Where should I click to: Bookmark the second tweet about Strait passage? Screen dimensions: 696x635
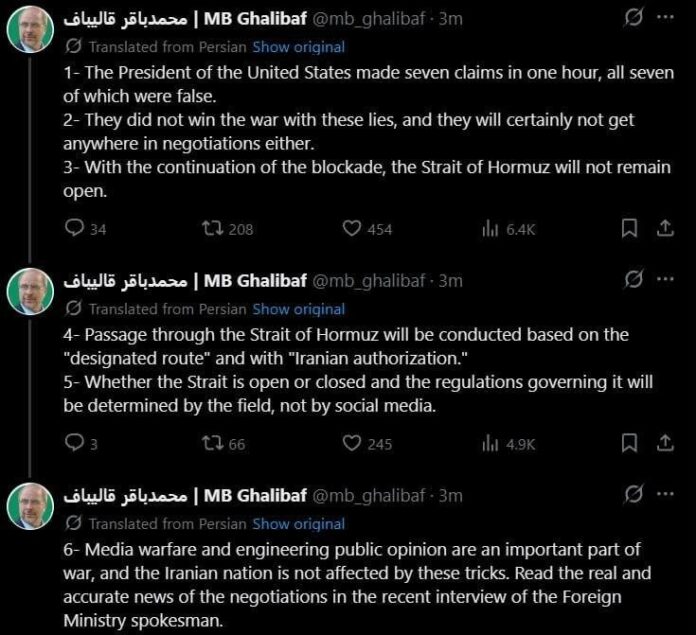(629, 443)
